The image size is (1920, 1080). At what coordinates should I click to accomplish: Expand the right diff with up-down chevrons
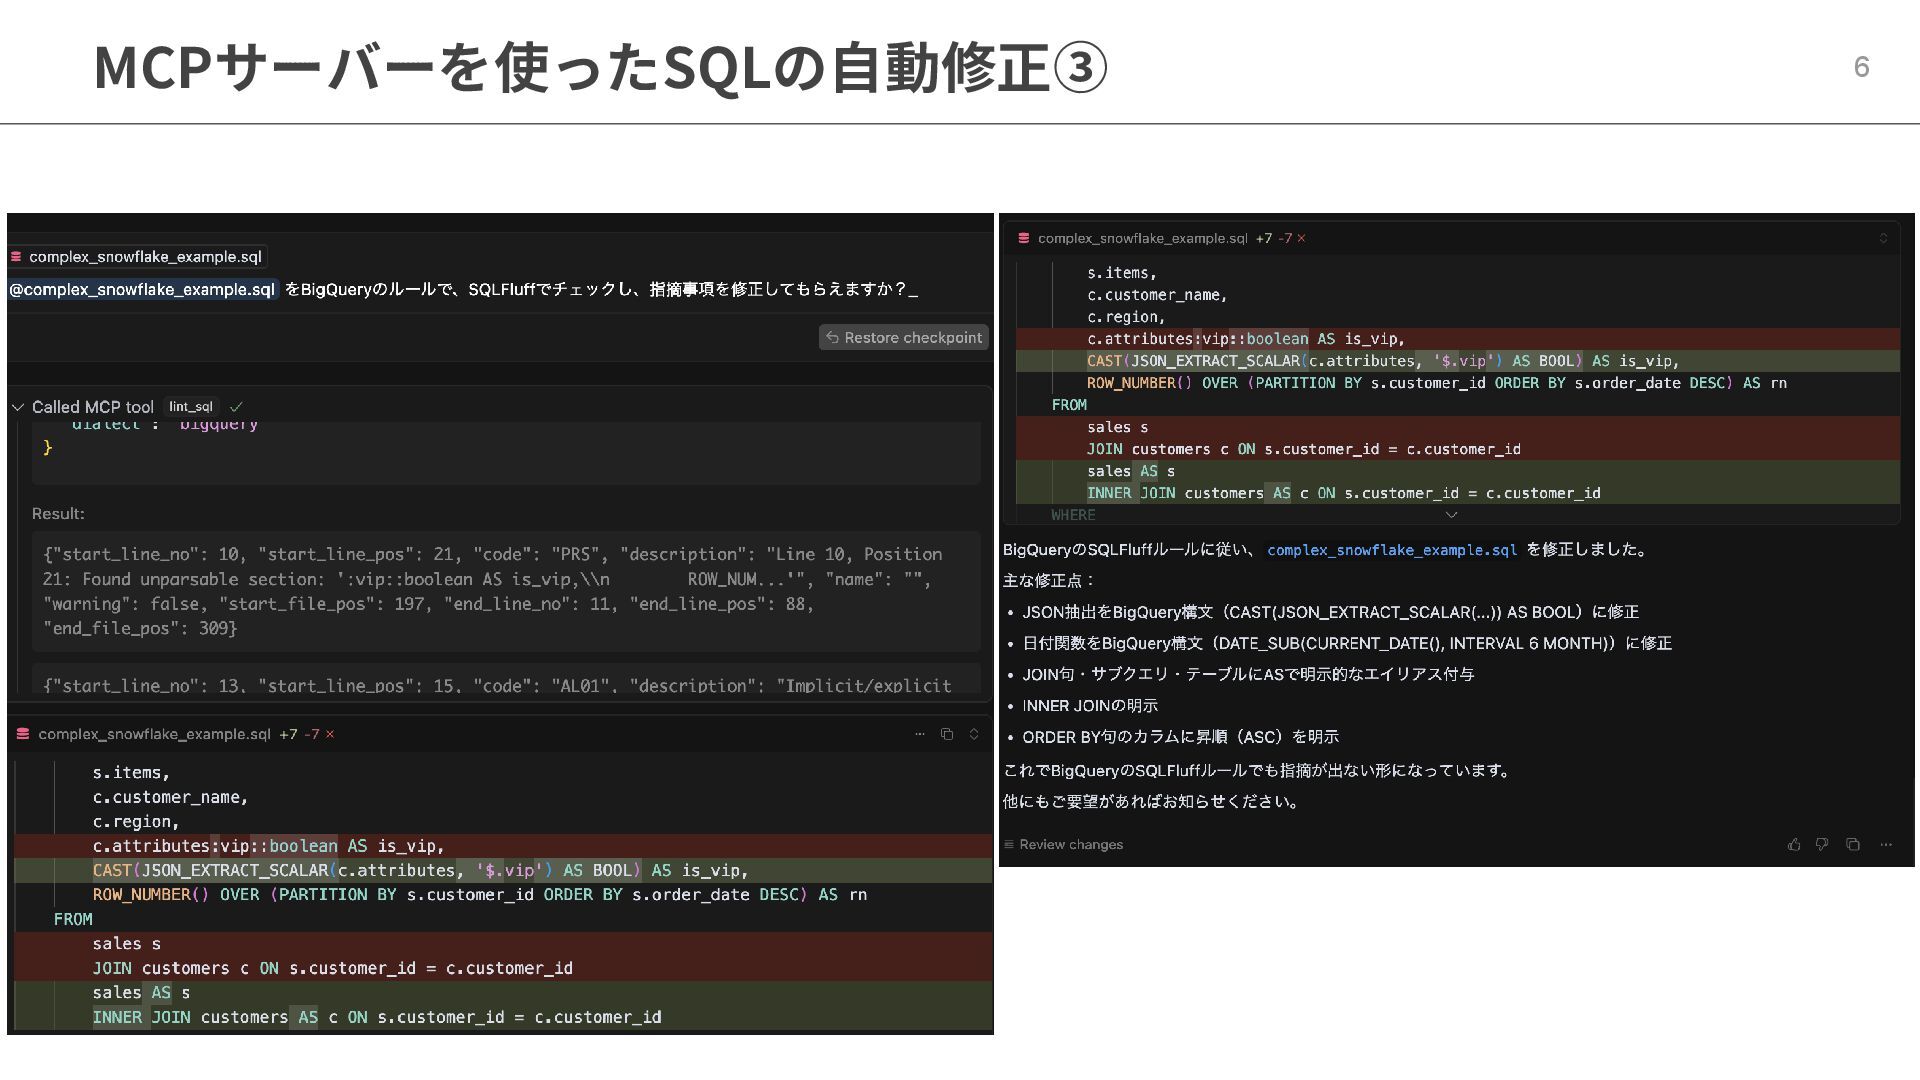pos(1883,238)
